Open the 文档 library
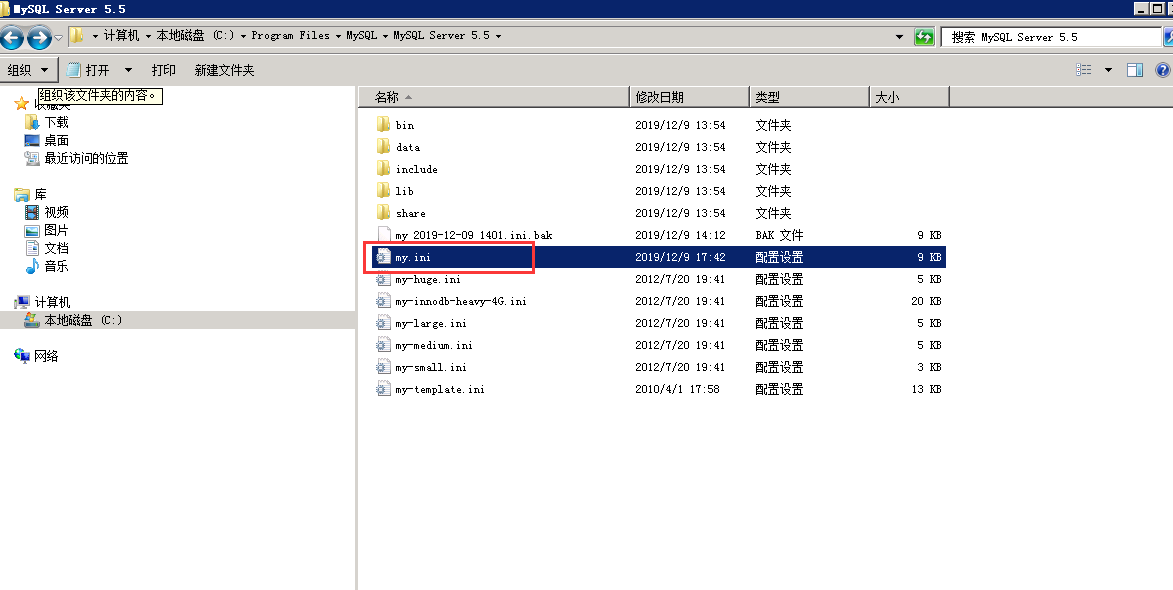The height and width of the screenshot is (590, 1173). tap(56, 248)
